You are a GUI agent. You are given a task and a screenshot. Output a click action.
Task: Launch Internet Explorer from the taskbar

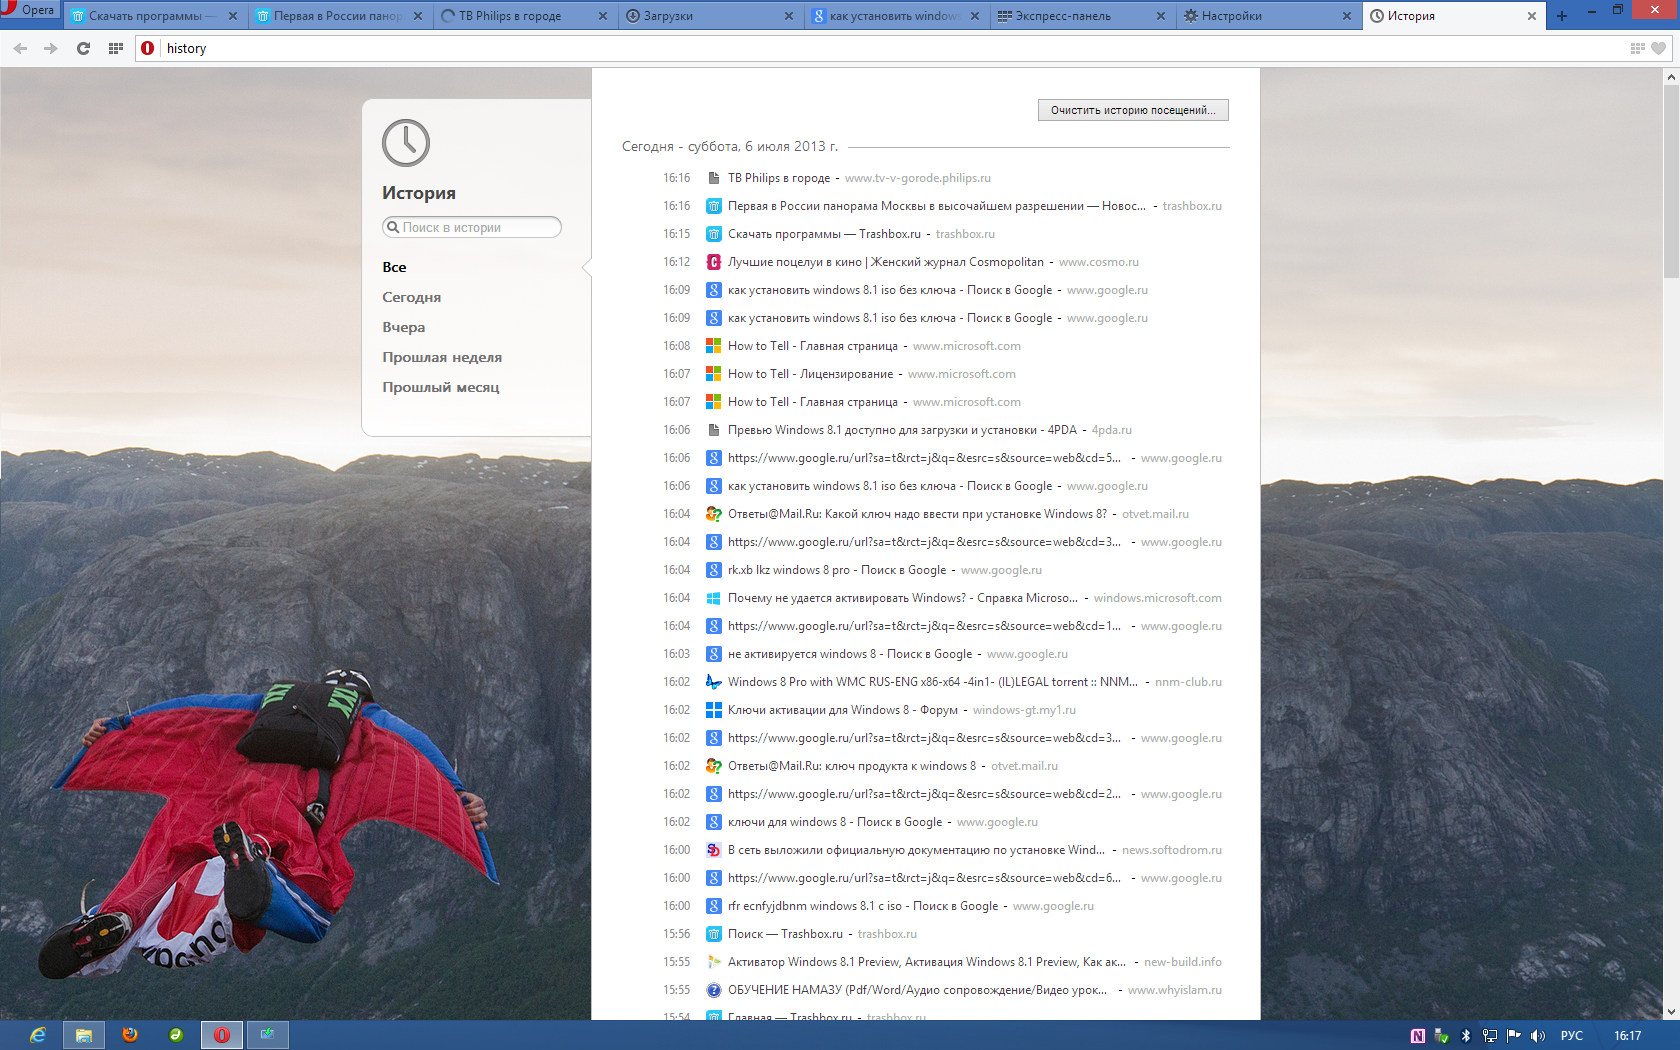tap(37, 1035)
